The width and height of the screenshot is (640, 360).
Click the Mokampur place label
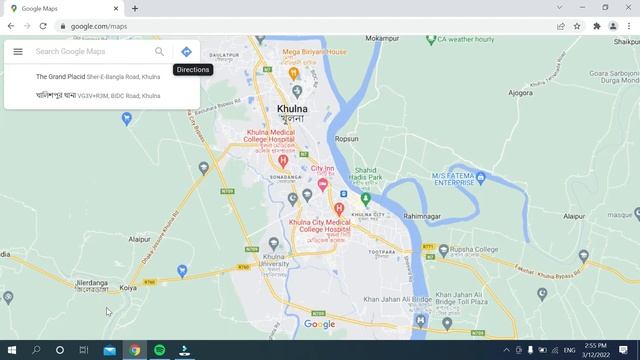(382, 38)
